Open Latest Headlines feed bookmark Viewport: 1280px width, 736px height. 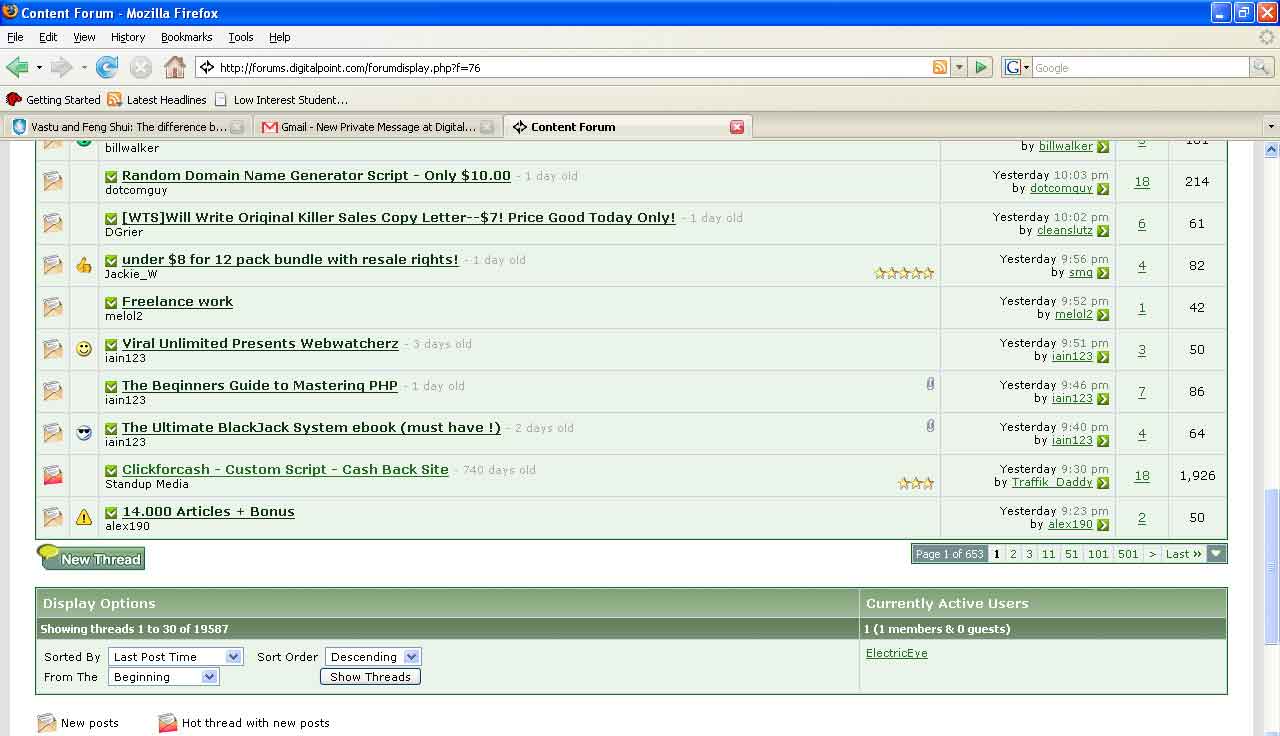157,100
